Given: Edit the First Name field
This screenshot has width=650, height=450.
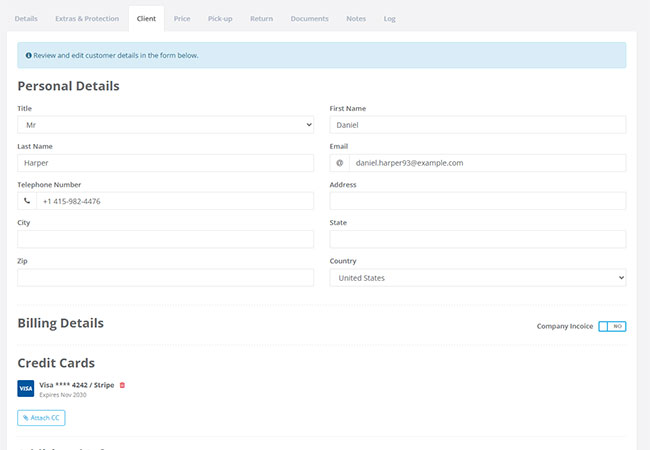Looking at the screenshot, I should pyautogui.click(x=478, y=125).
